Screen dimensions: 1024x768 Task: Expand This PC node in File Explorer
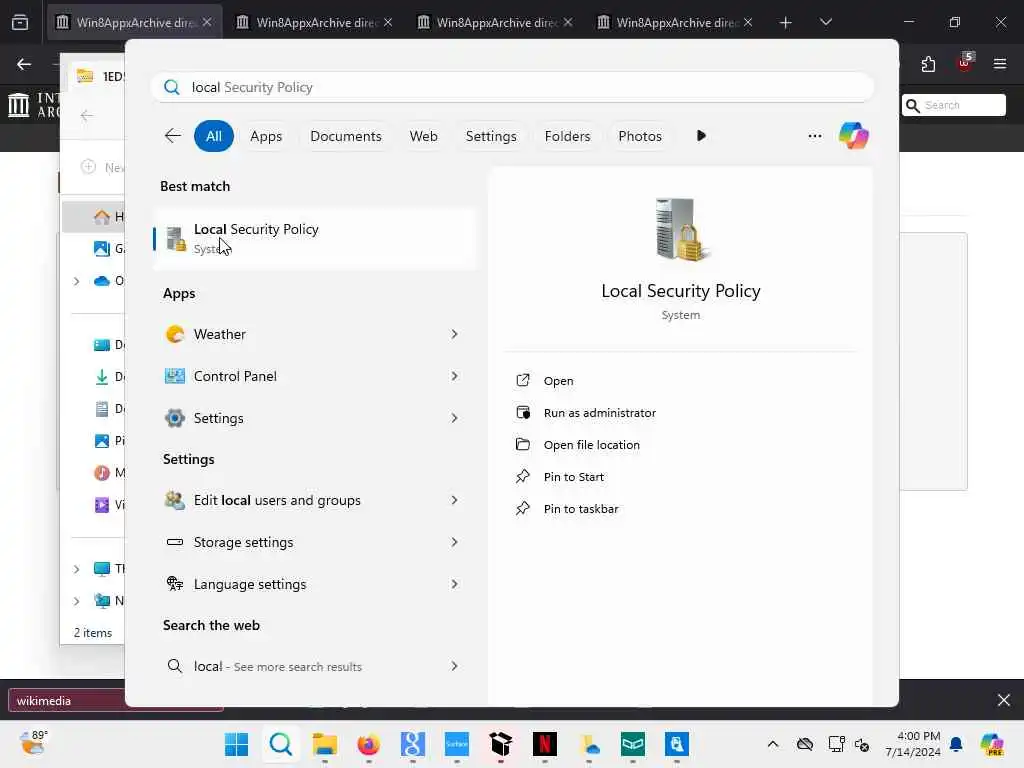76,569
